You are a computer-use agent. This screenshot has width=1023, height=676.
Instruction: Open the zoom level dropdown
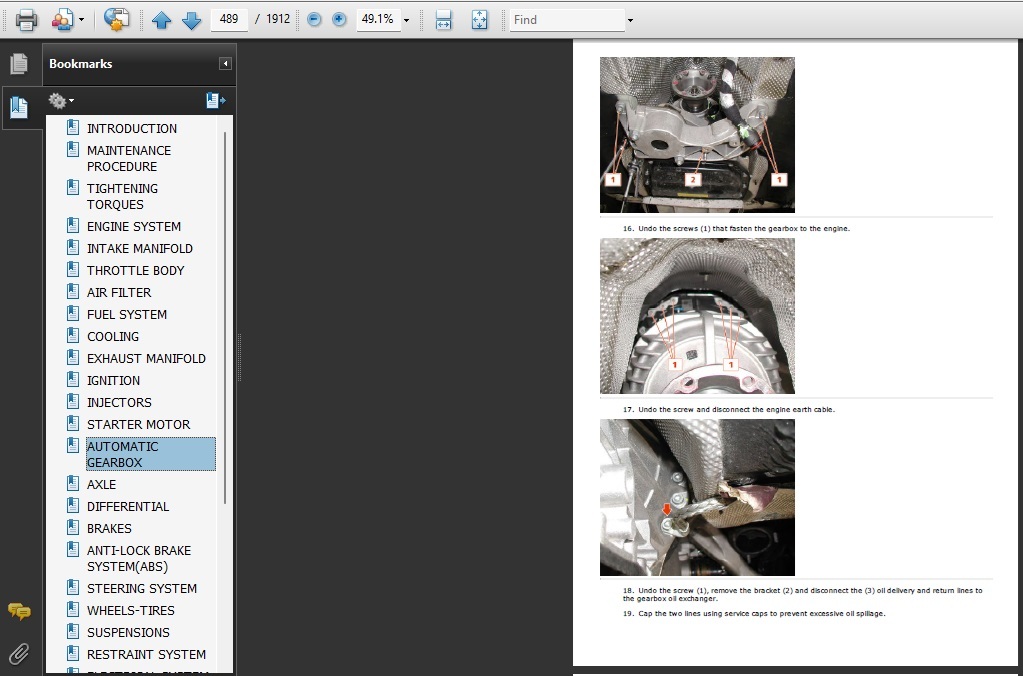pyautogui.click(x=406, y=20)
